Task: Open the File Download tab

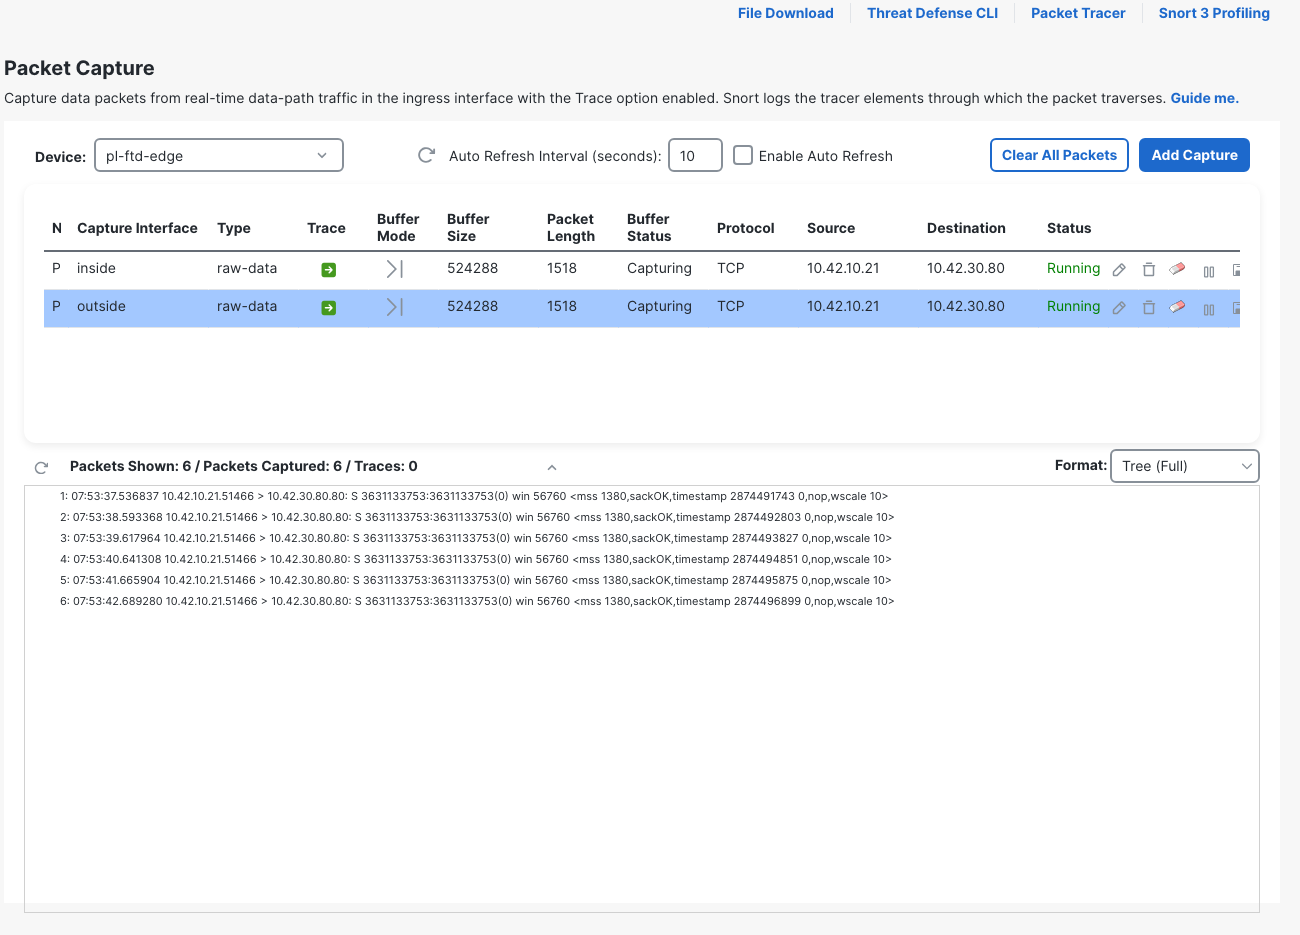Action: coord(785,13)
